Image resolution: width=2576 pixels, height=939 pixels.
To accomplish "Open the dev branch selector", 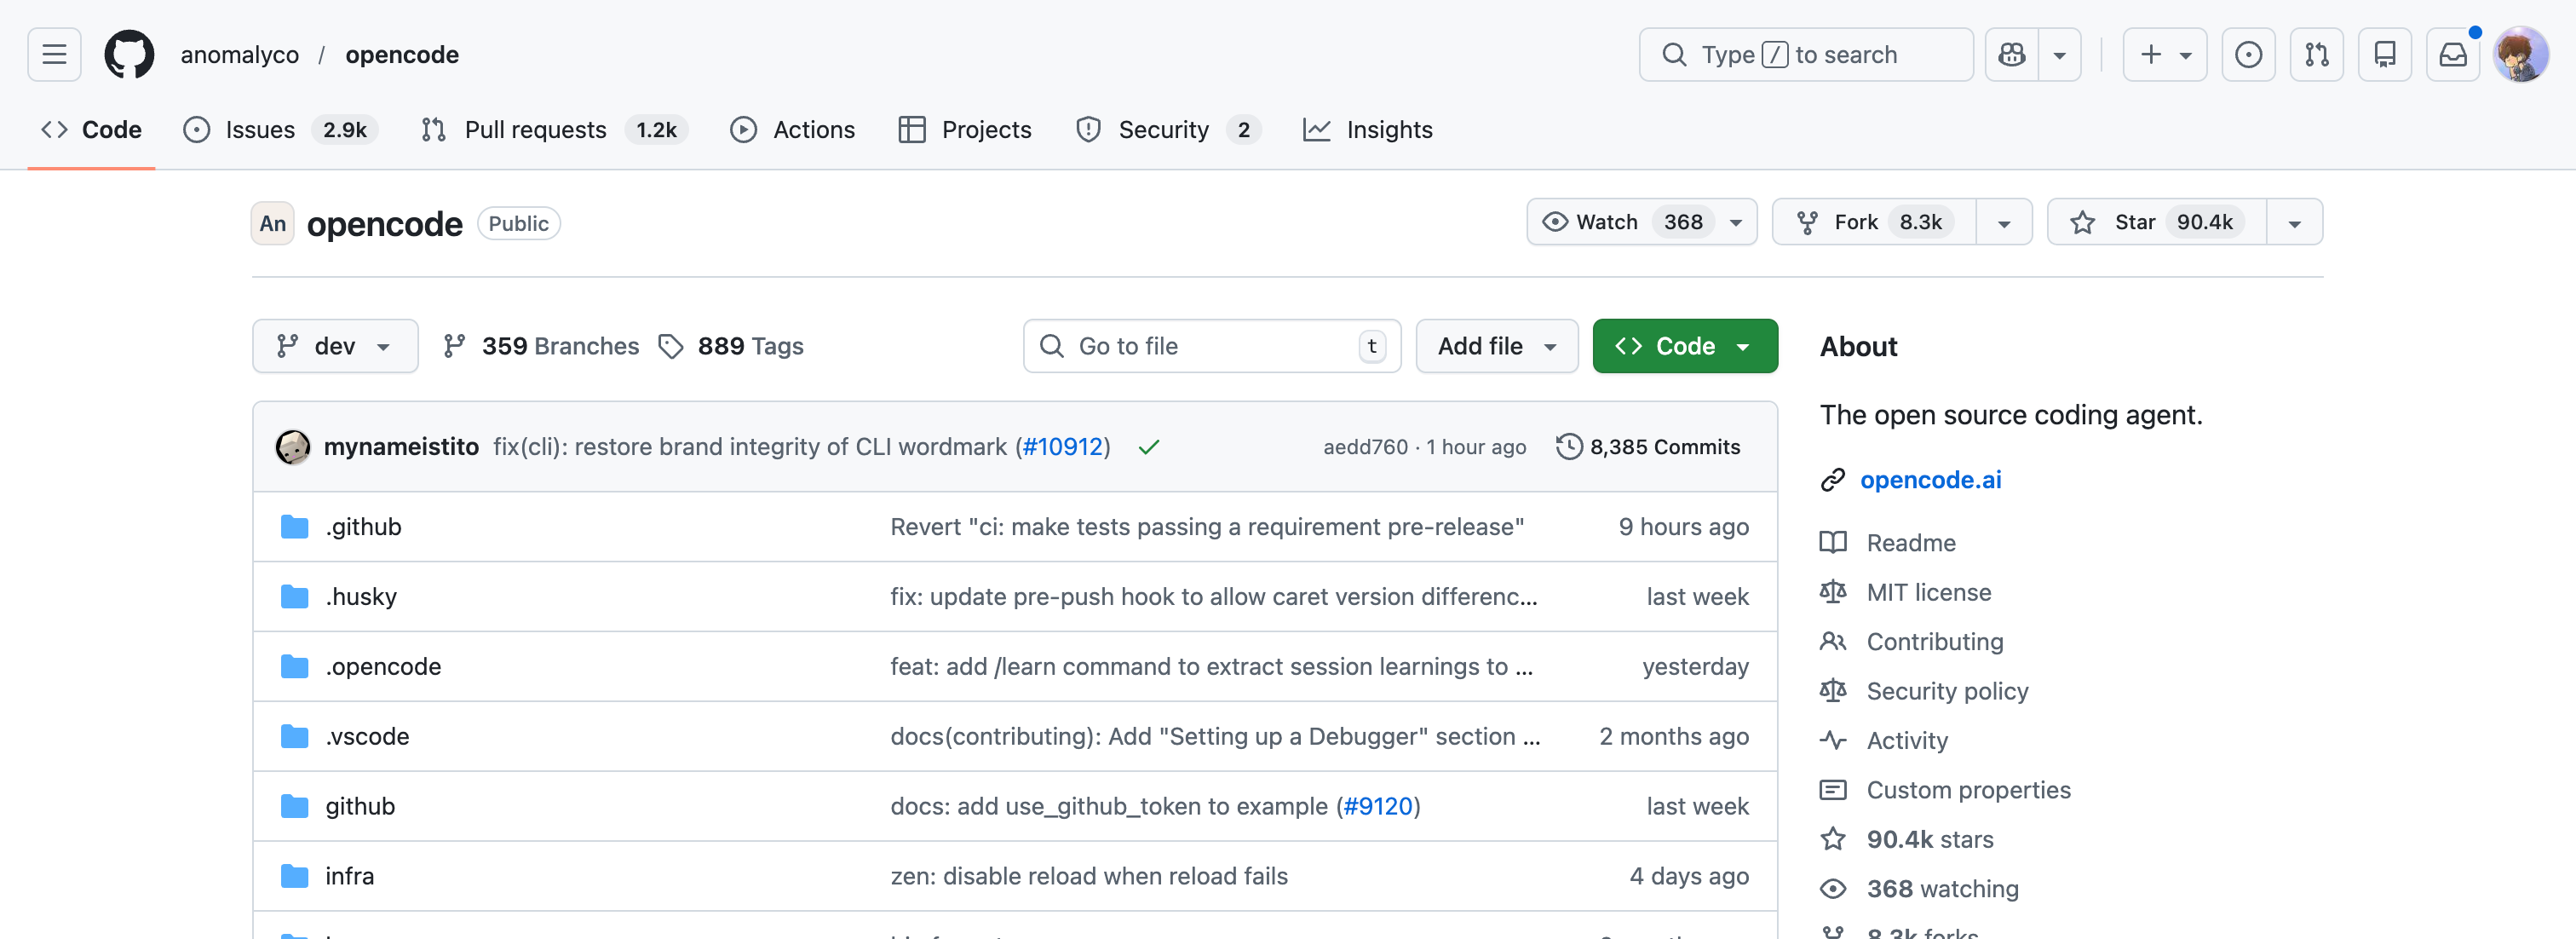I will click(x=335, y=346).
